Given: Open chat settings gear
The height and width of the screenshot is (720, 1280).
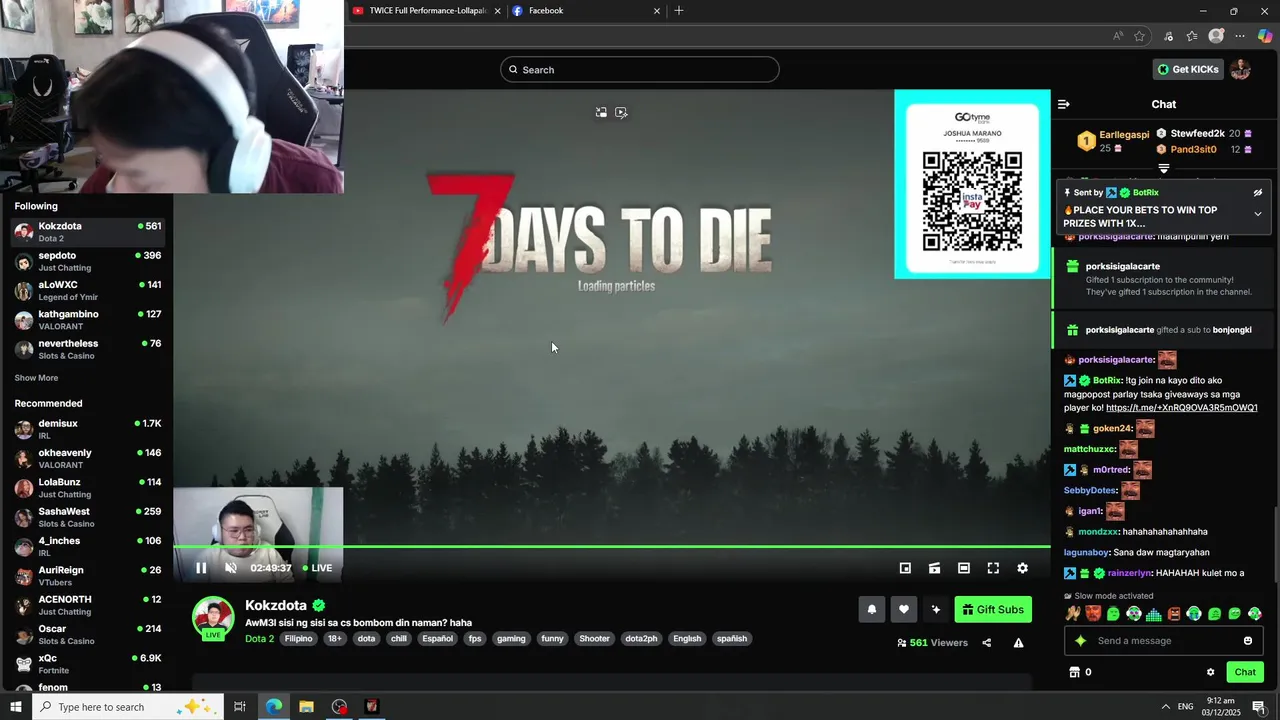Looking at the screenshot, I should click(1210, 672).
